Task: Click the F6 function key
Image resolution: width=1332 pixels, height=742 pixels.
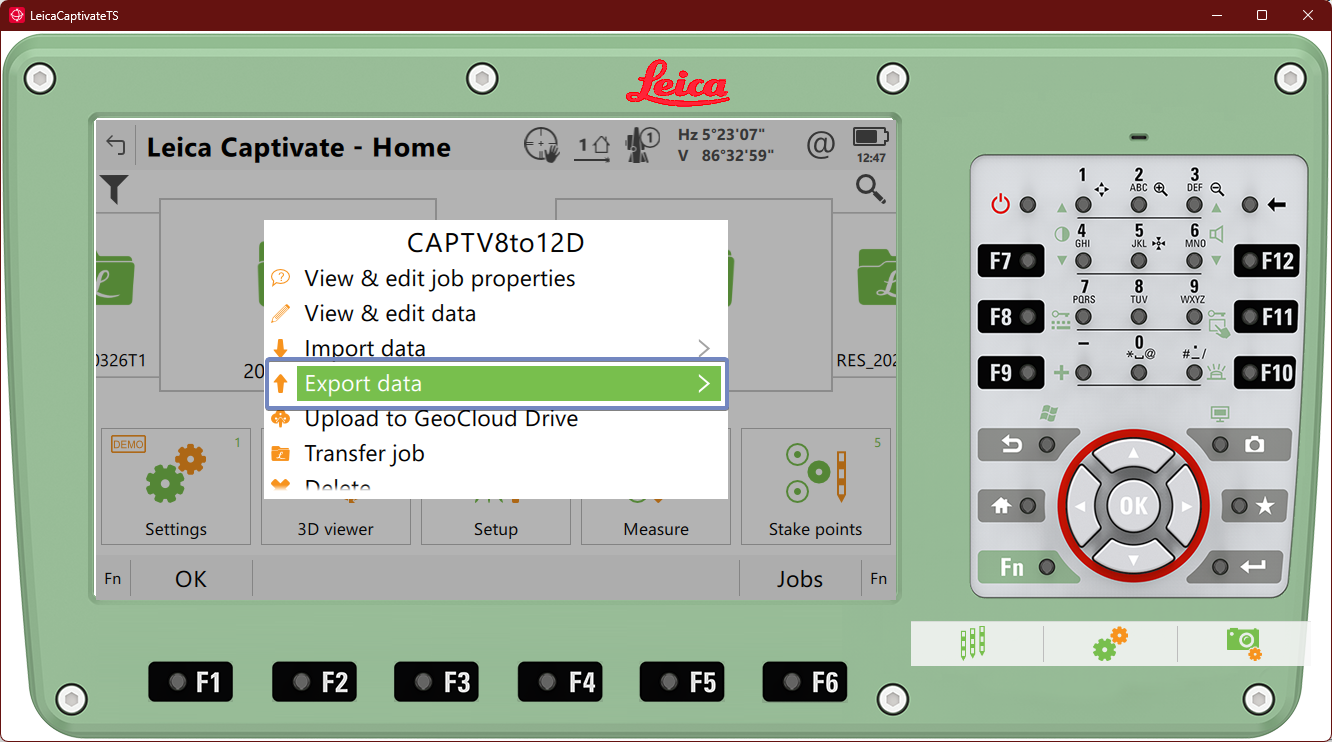Action: pyautogui.click(x=805, y=682)
